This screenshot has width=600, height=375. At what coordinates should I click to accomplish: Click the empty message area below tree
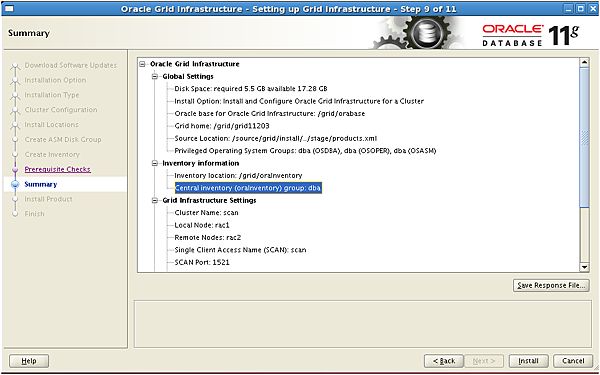362,324
